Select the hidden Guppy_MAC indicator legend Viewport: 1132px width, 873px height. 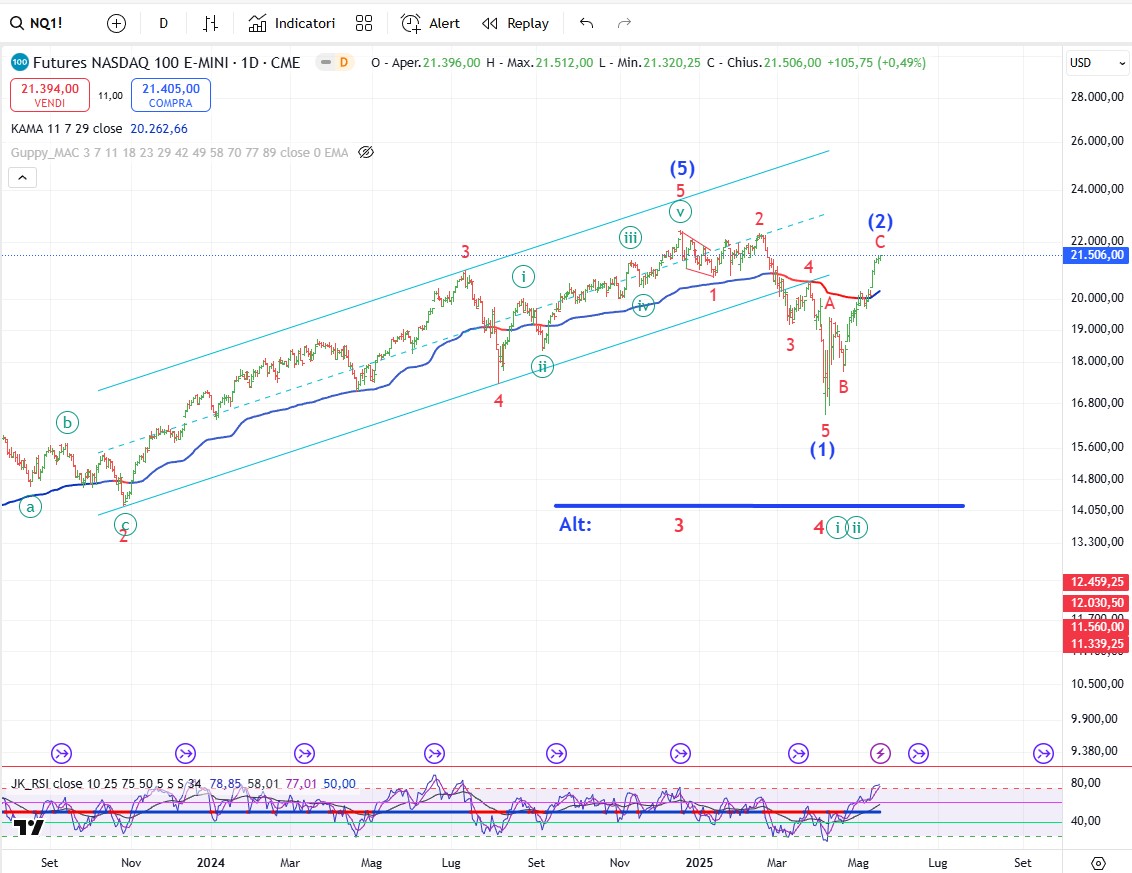(180, 152)
